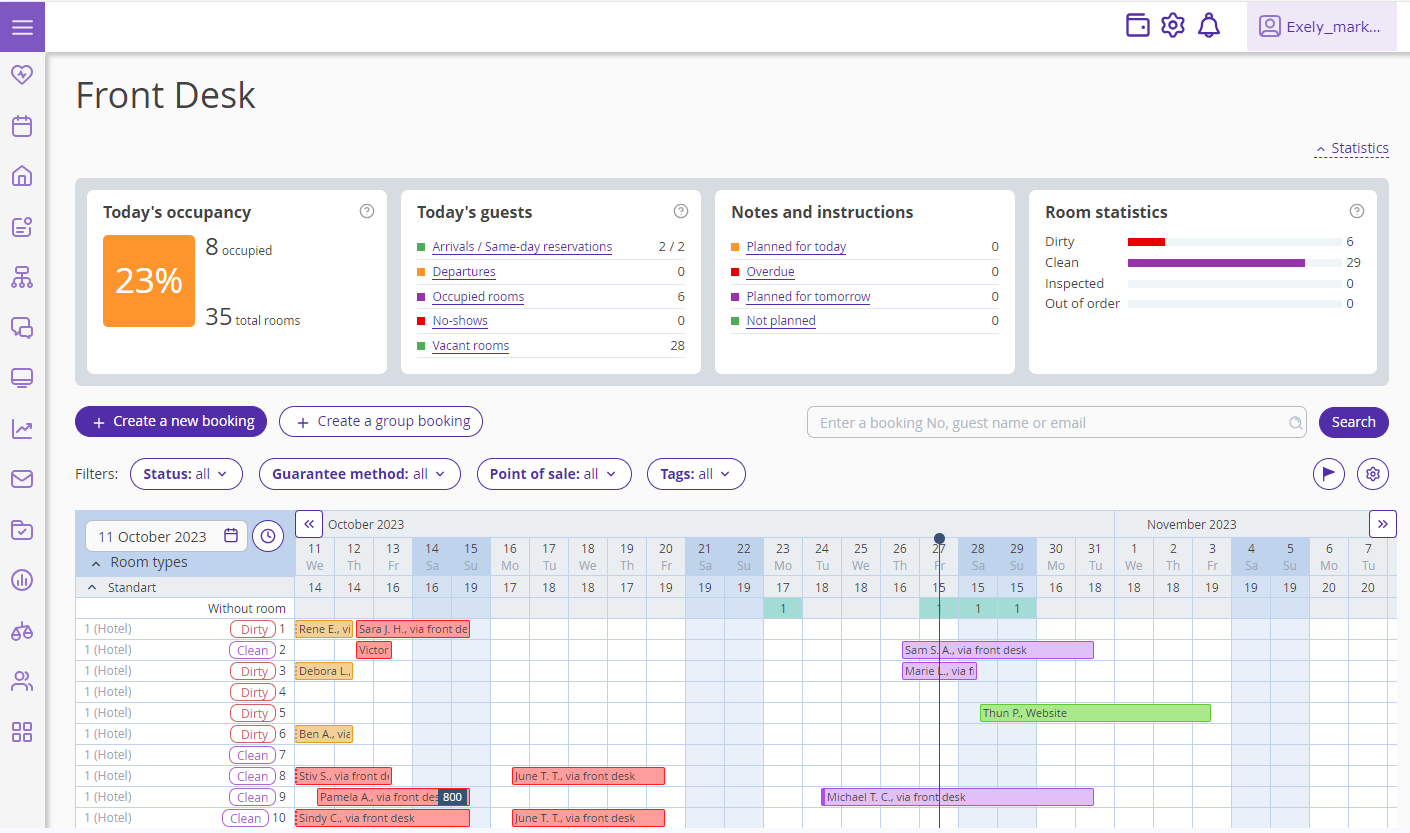Open the hierarchy tree sidebar icon
Screen dimensions: 1410x833
(22, 277)
